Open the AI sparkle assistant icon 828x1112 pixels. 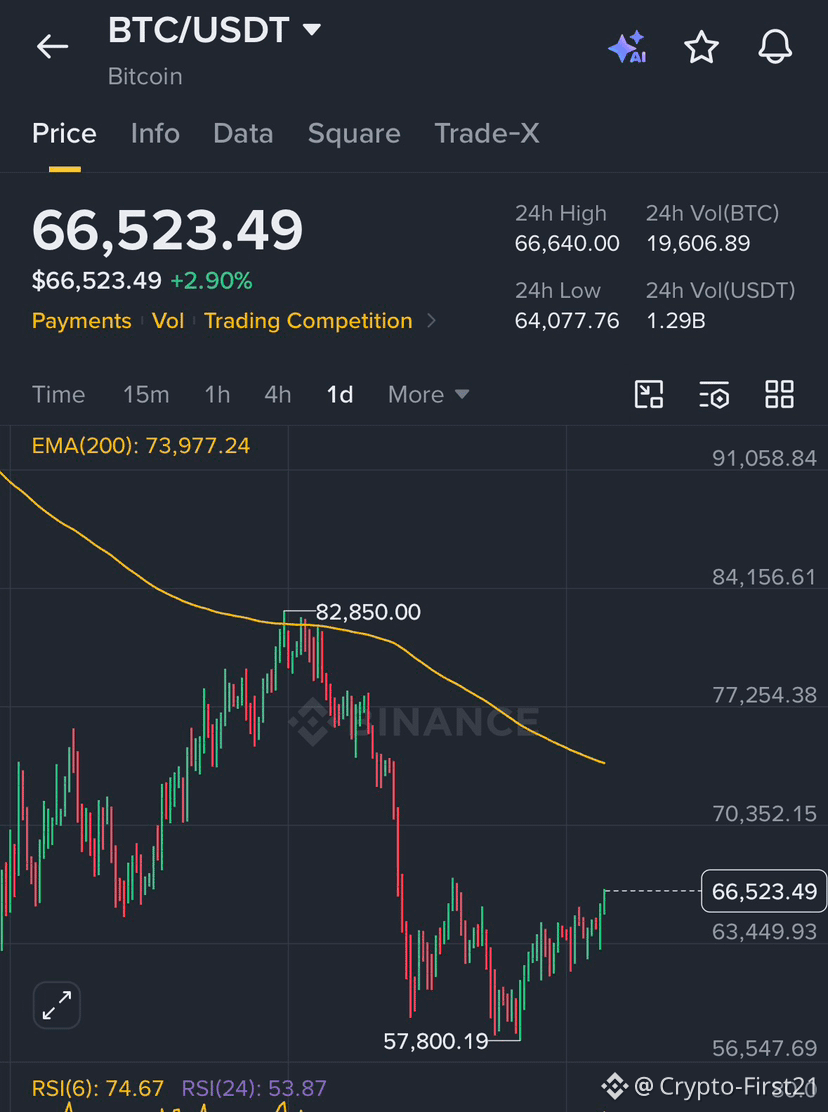click(x=627, y=47)
